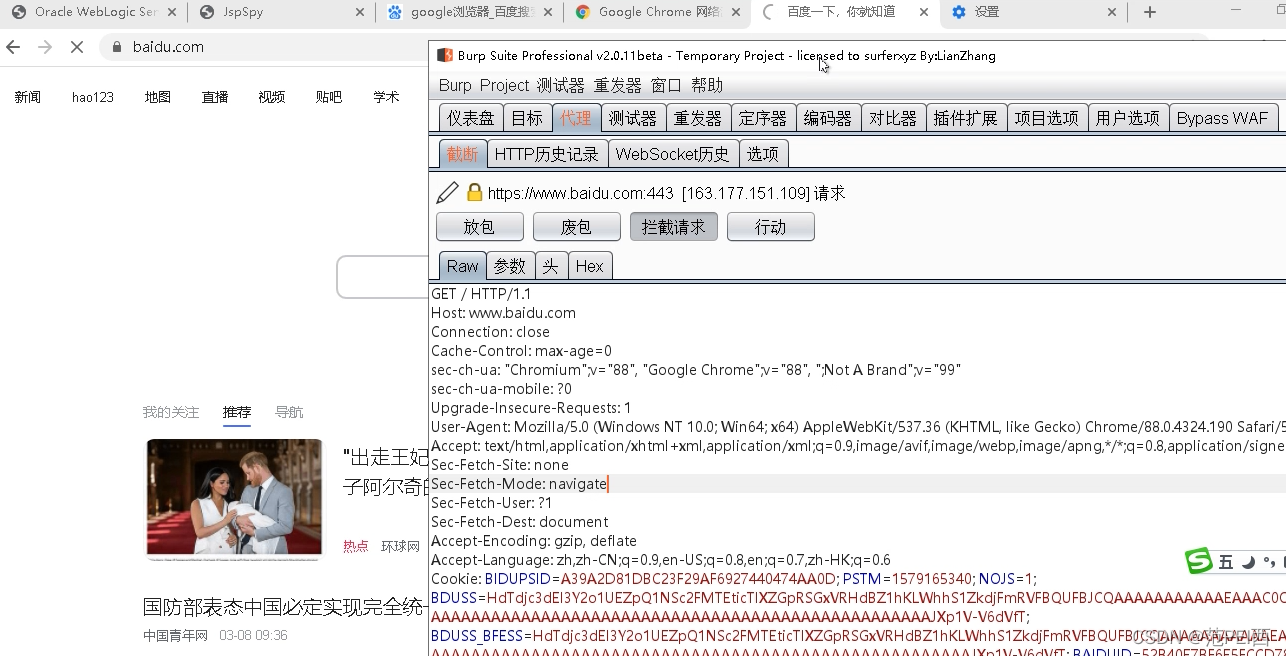Viewport: 1286px width, 656px height.
Task: Switch to the 重发器 main tab
Action: [x=698, y=118]
